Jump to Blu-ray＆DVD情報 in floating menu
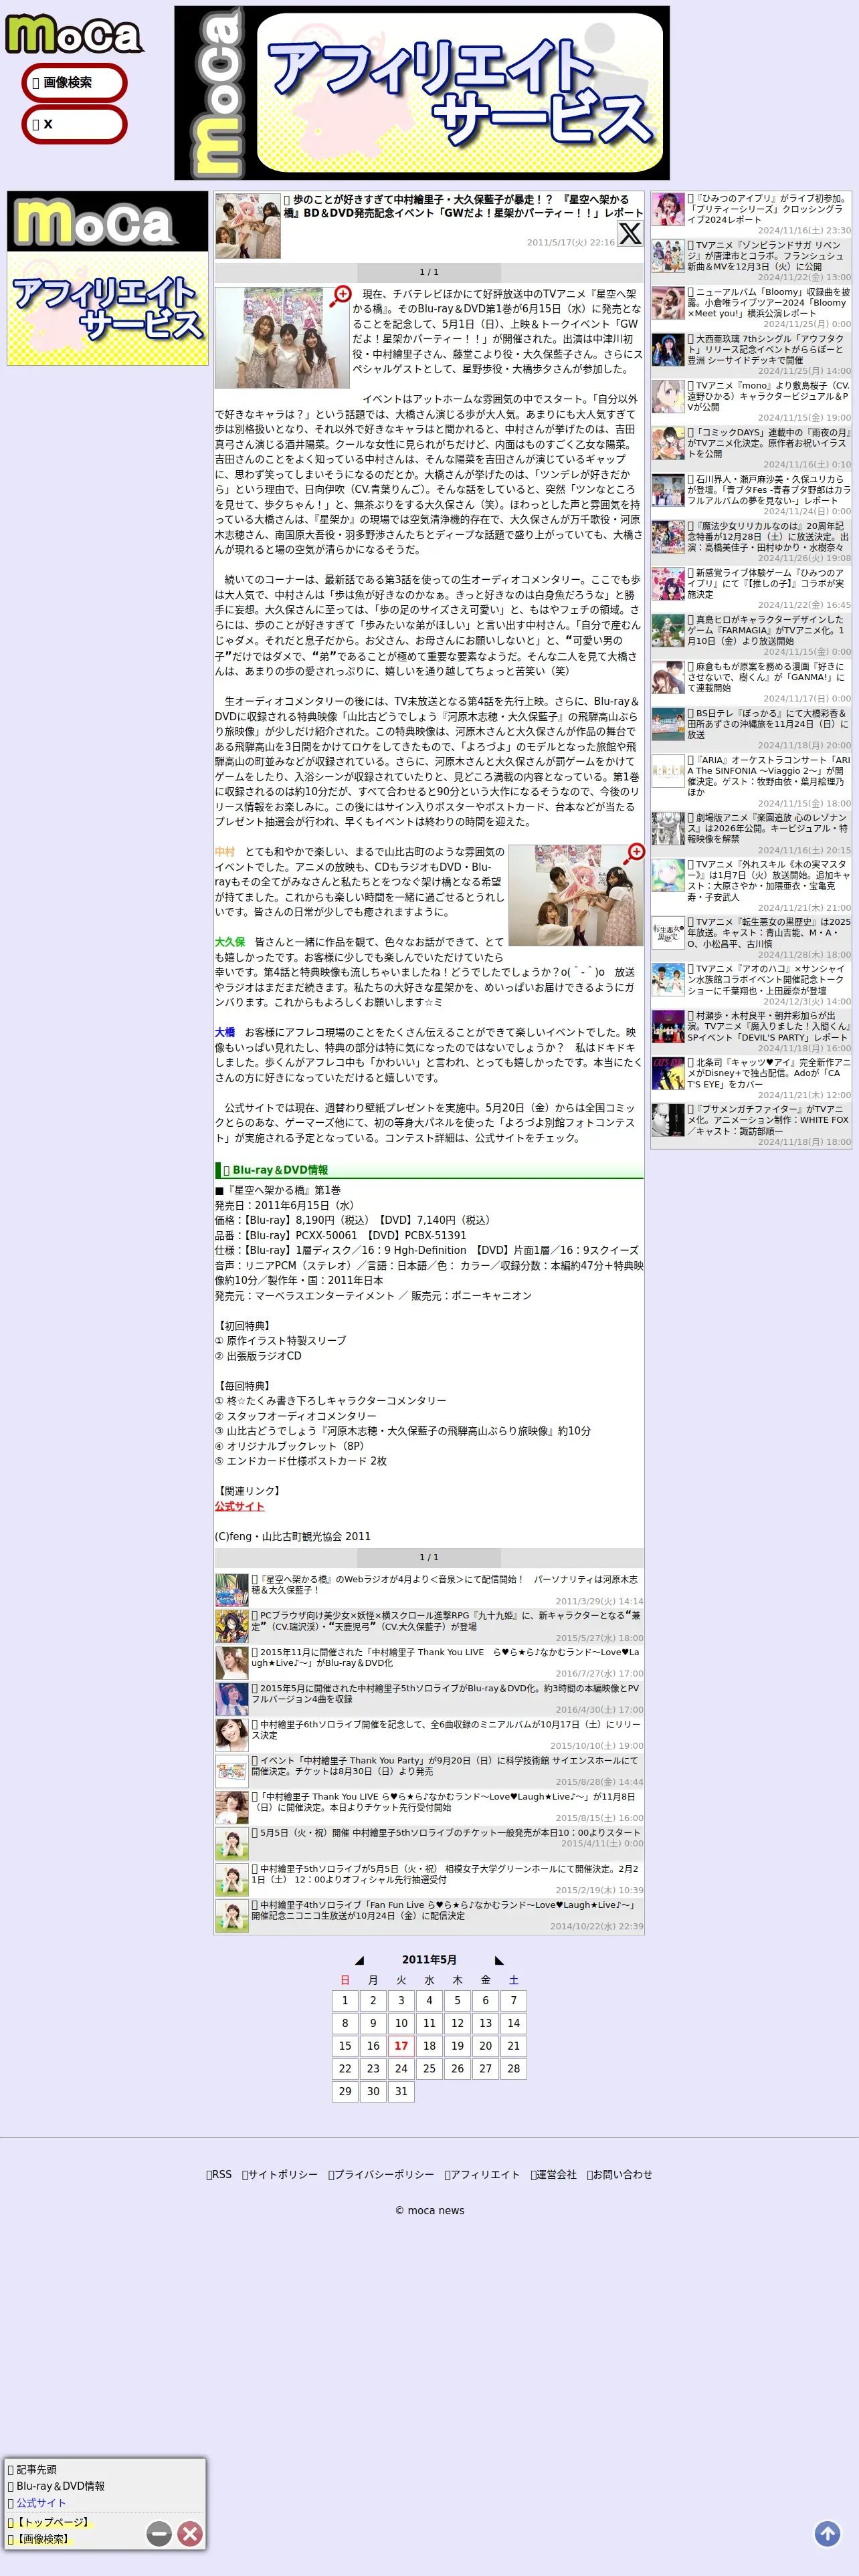 [x=56, y=2486]
